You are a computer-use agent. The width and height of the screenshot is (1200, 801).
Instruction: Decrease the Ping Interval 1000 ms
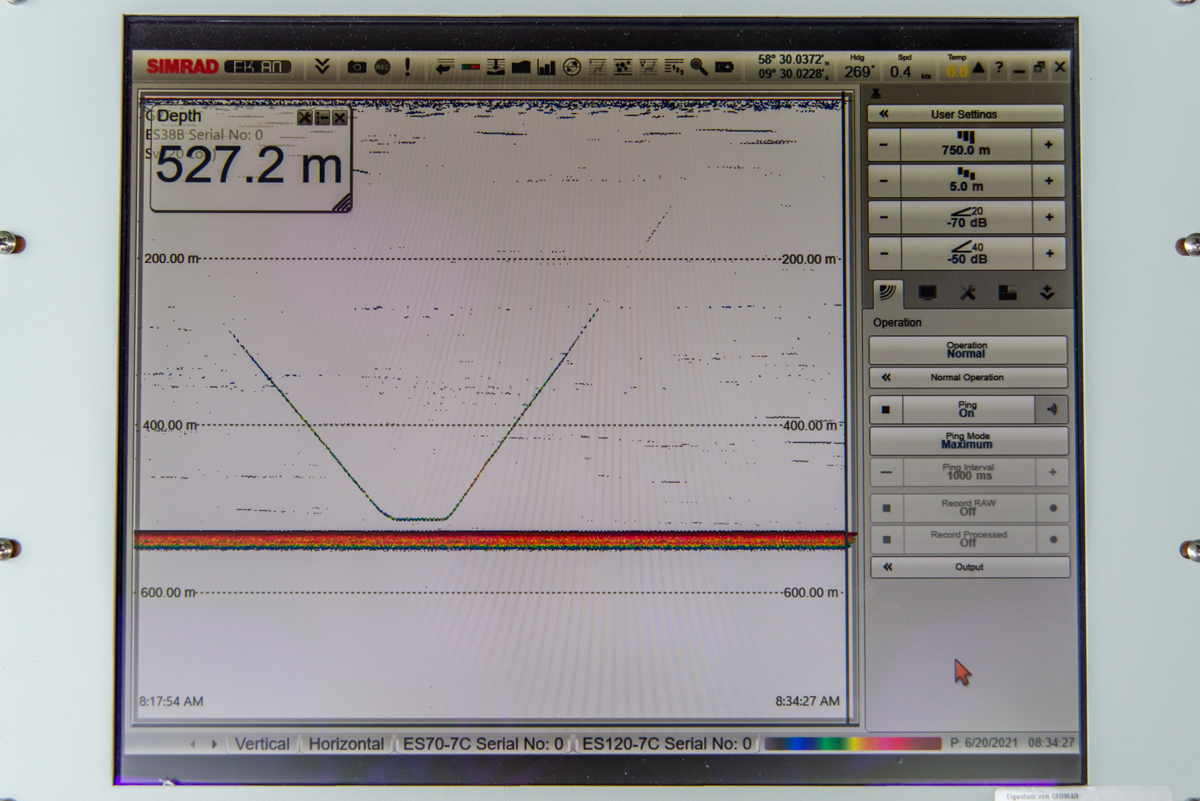click(x=886, y=473)
